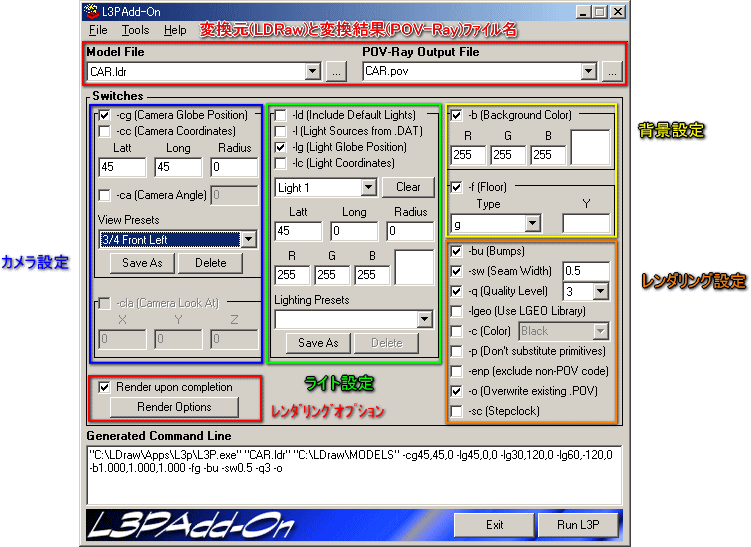Close the L3PAdd-On window
This screenshot has width=751, height=547.
point(618,11)
